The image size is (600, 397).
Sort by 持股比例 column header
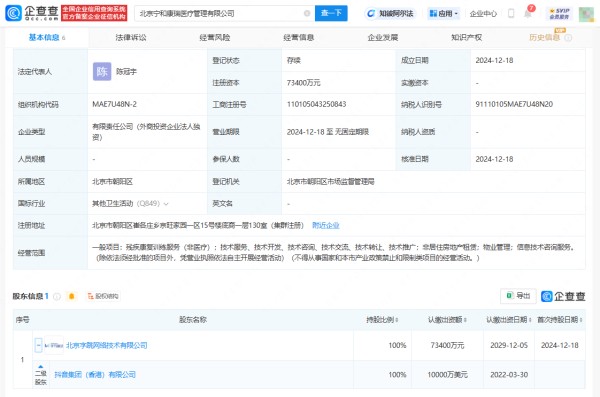pyautogui.click(x=382, y=320)
